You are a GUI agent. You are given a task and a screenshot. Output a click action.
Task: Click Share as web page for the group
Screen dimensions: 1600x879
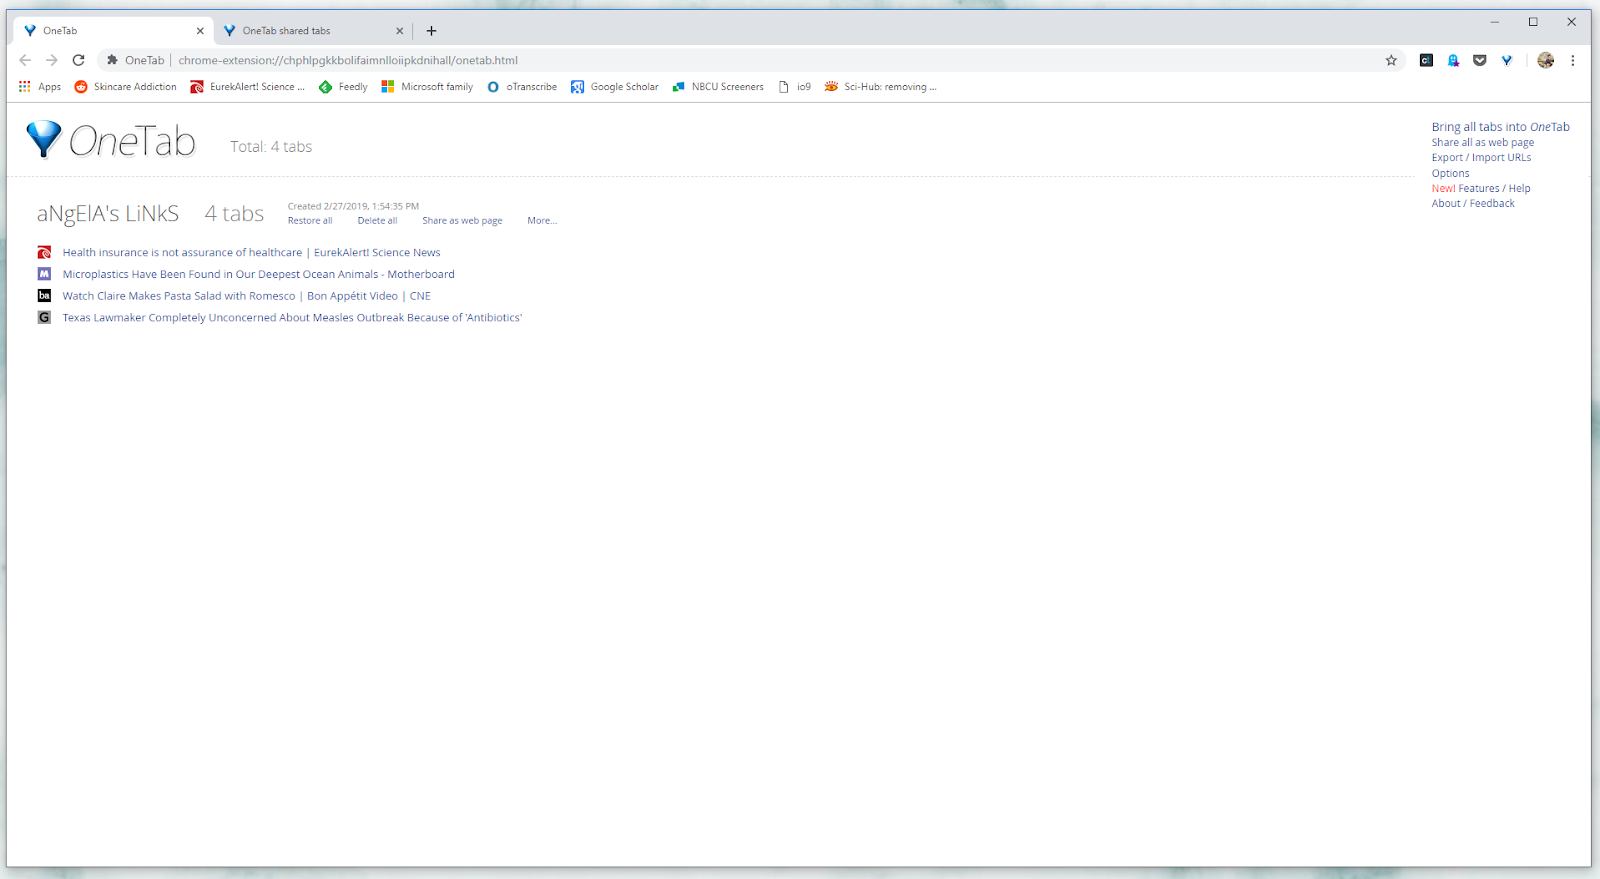click(462, 221)
